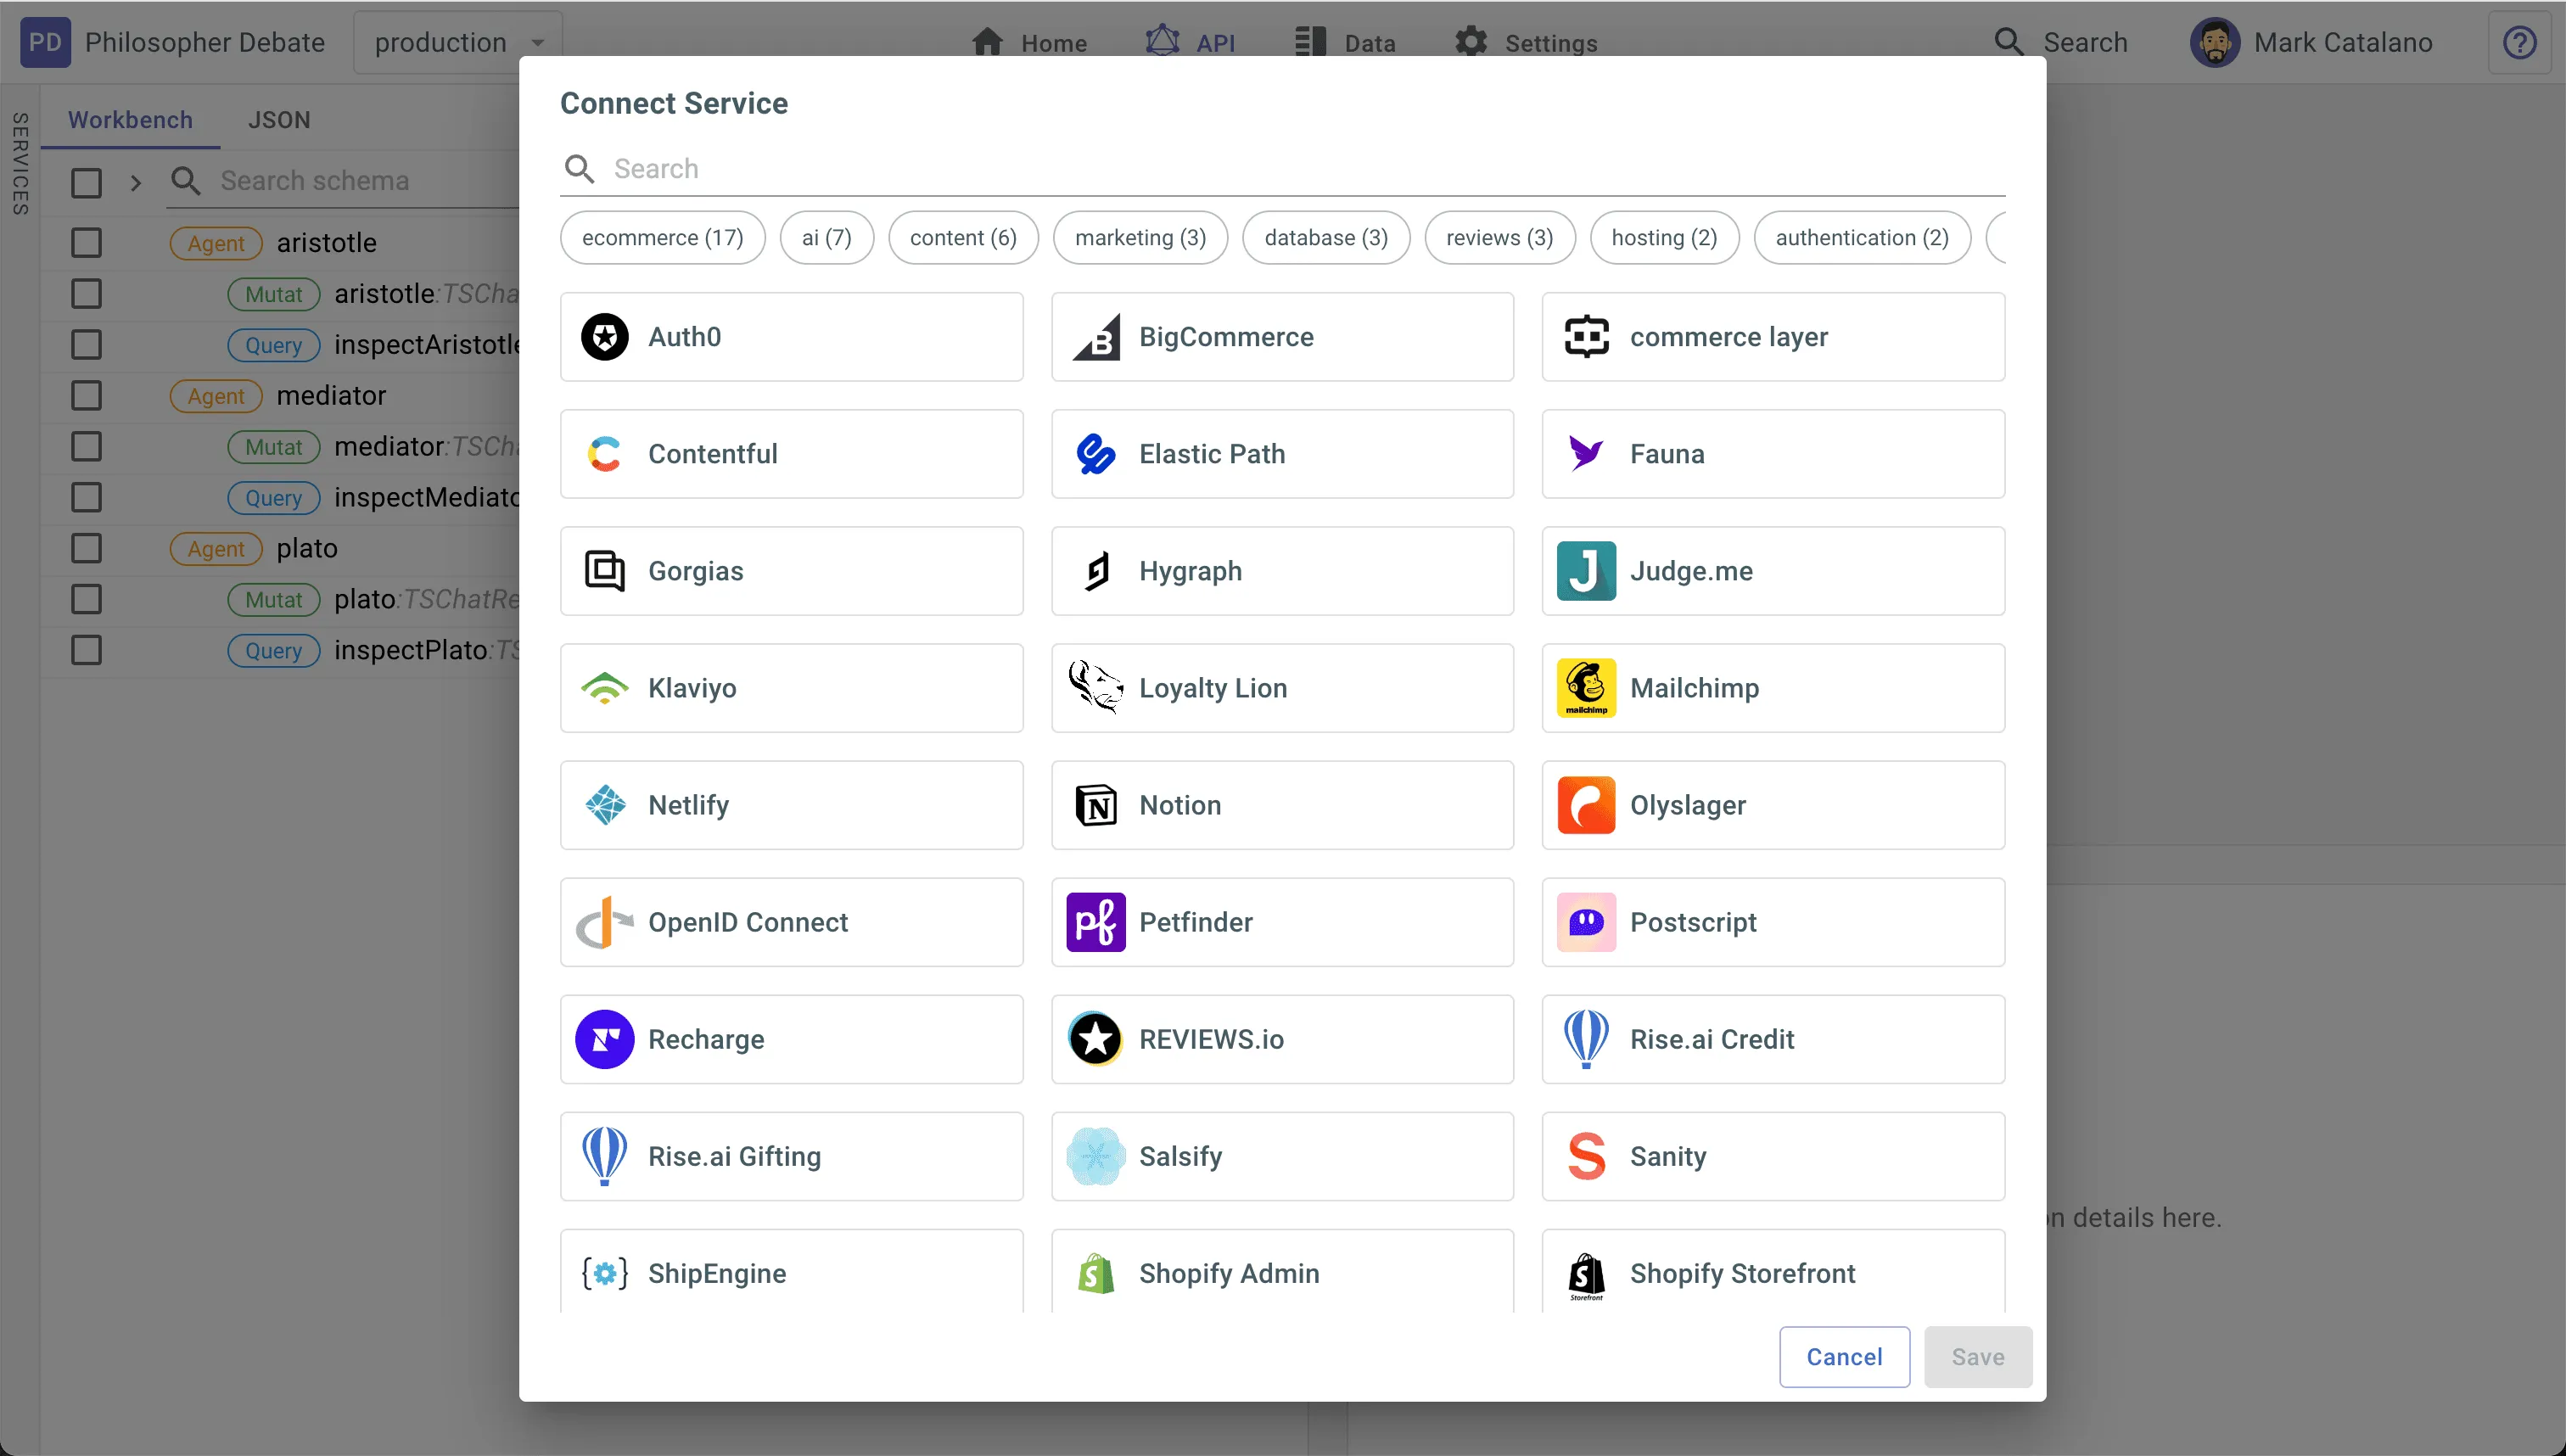Click the Mailchimp monkey icon

(x=1586, y=688)
